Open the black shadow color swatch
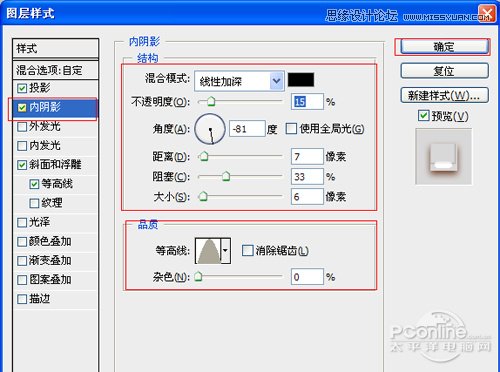The image size is (500, 372). pyautogui.click(x=301, y=80)
